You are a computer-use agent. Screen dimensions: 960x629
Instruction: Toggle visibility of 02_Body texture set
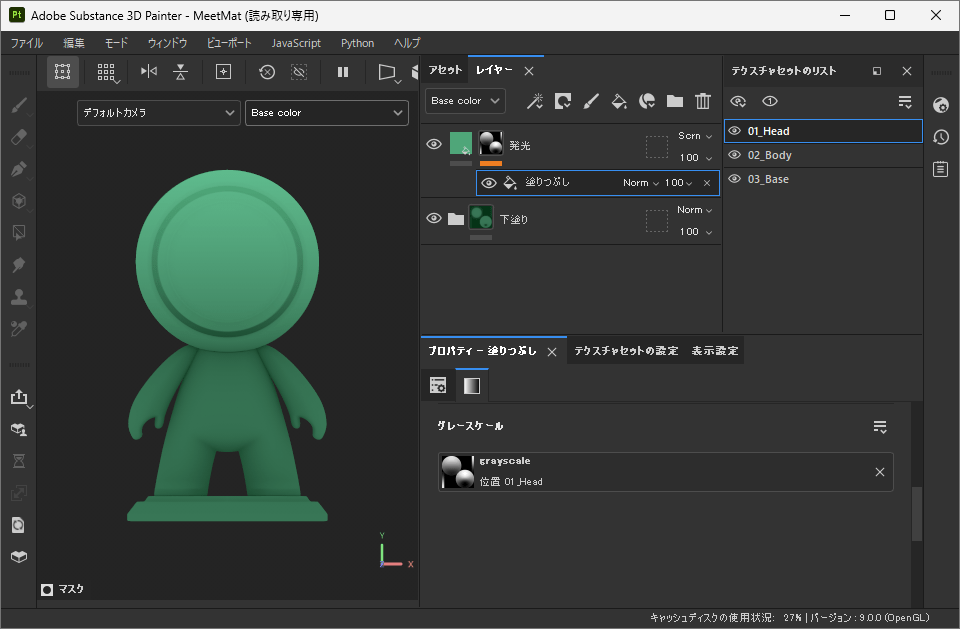tap(735, 155)
